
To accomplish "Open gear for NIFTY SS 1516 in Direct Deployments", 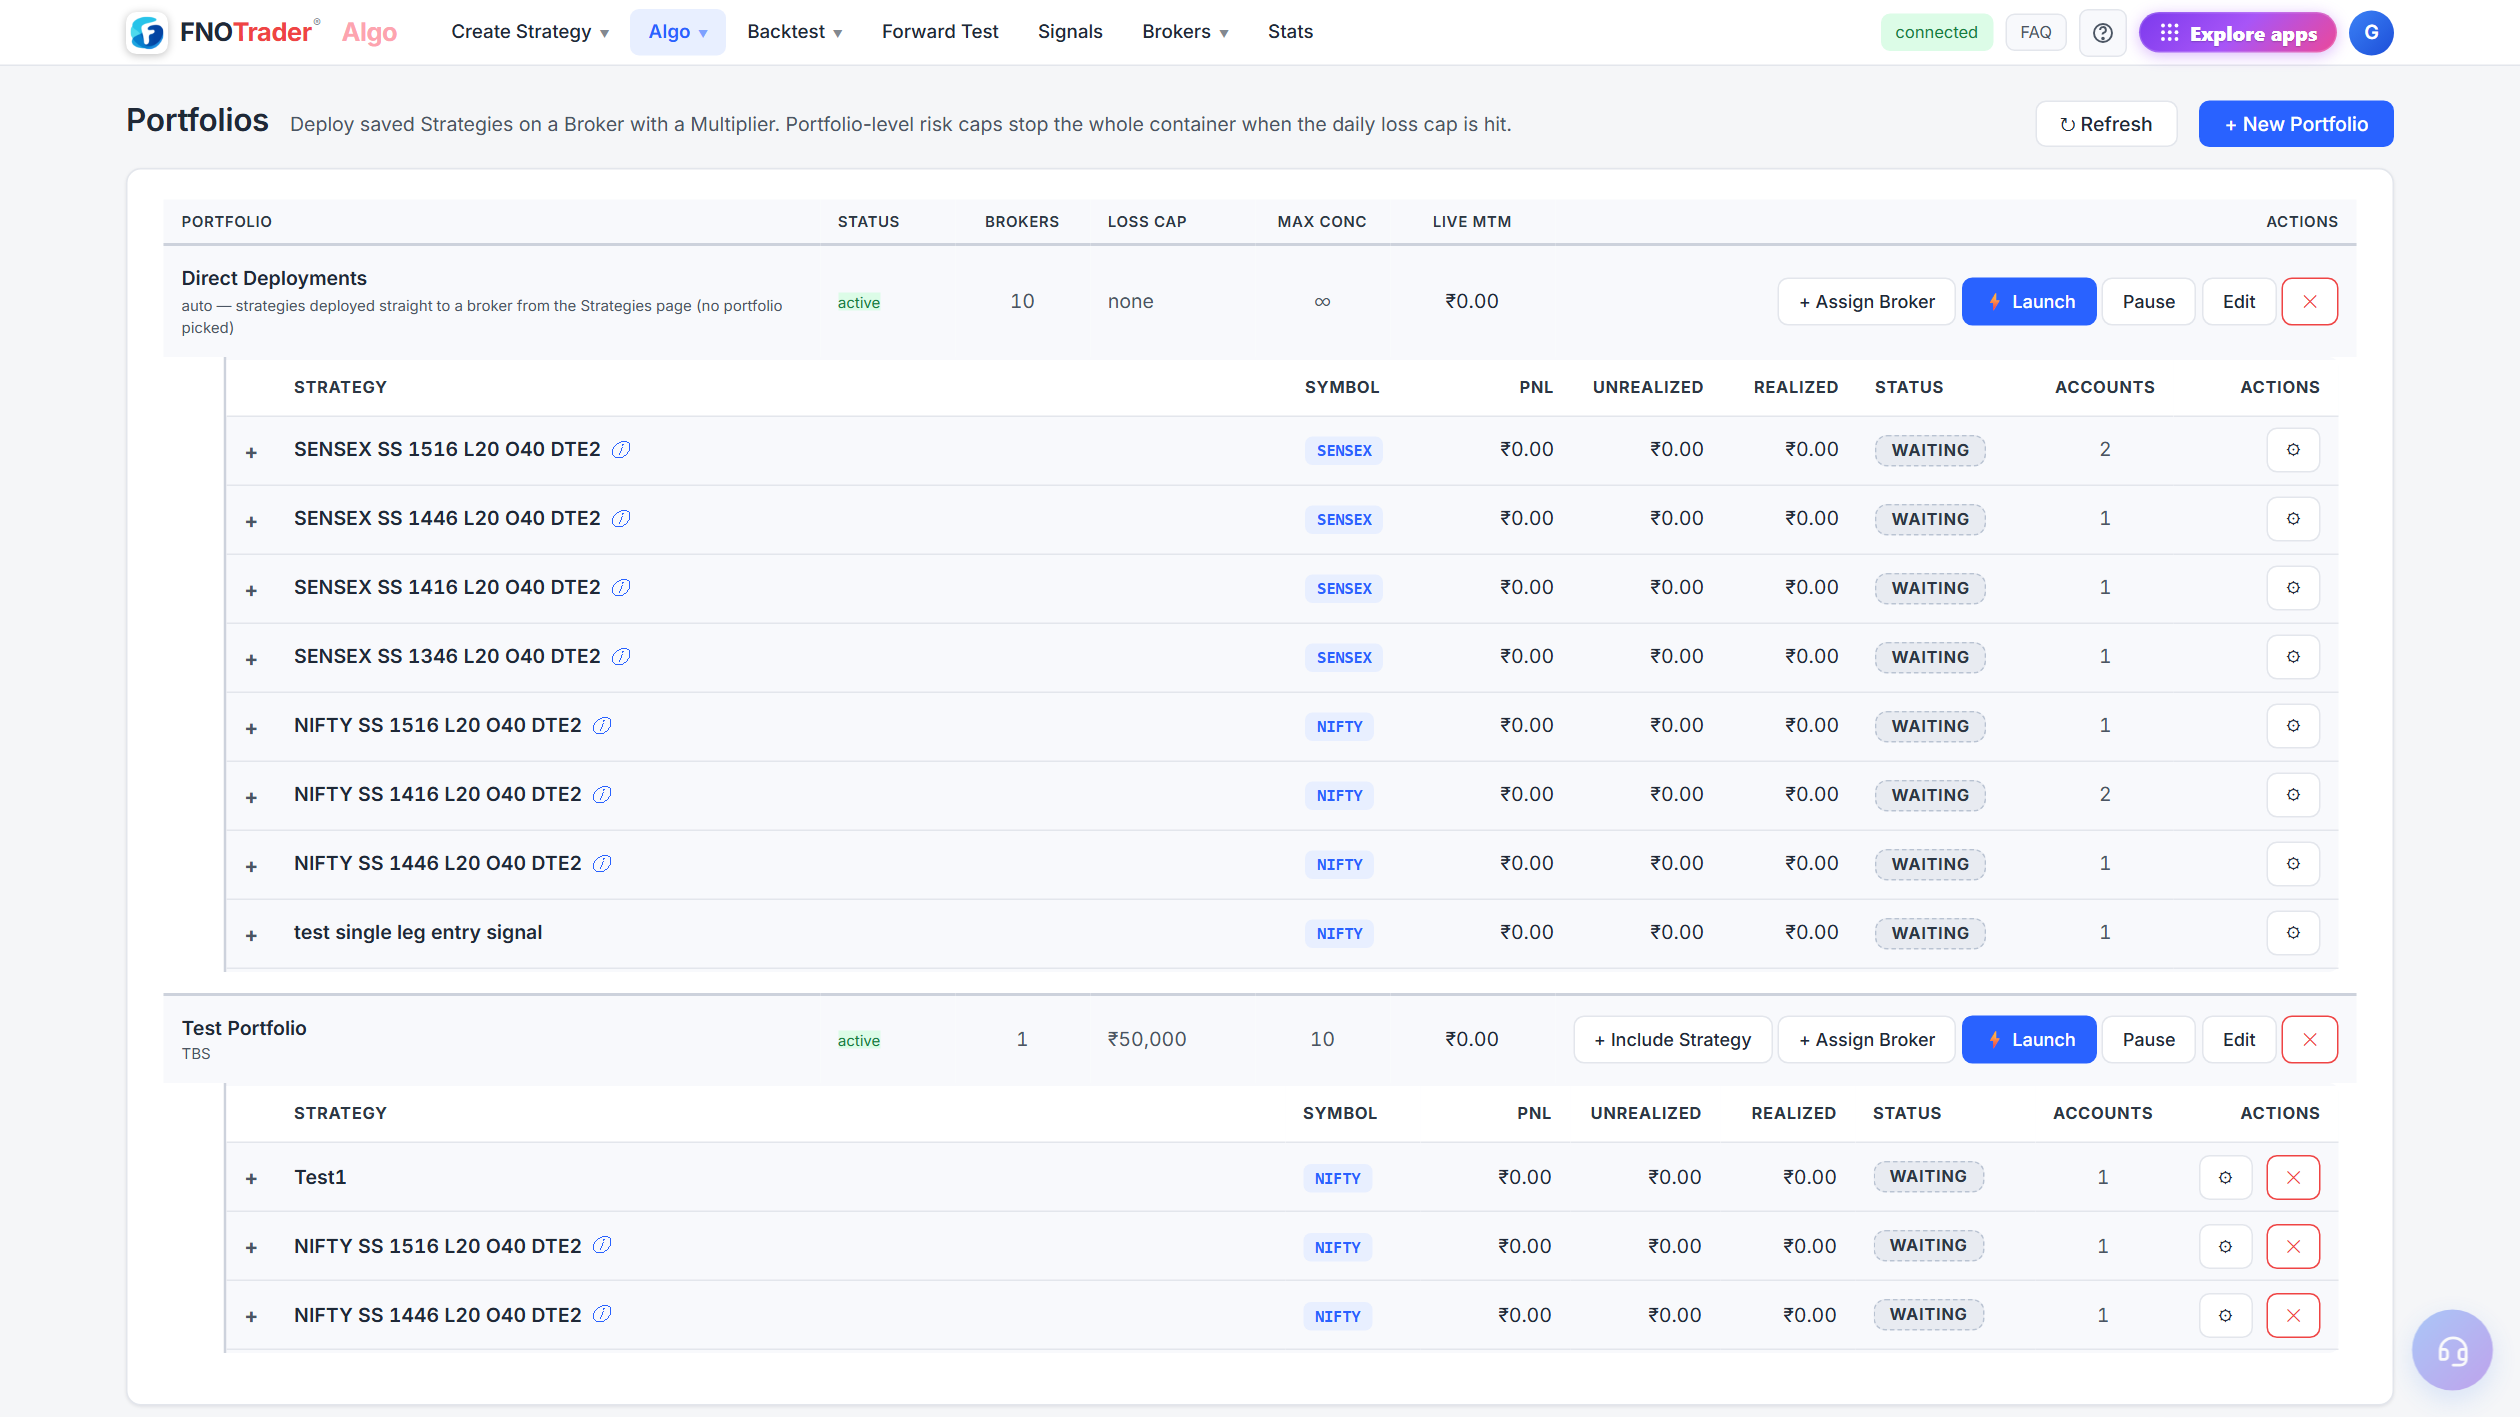I will [x=2292, y=726].
